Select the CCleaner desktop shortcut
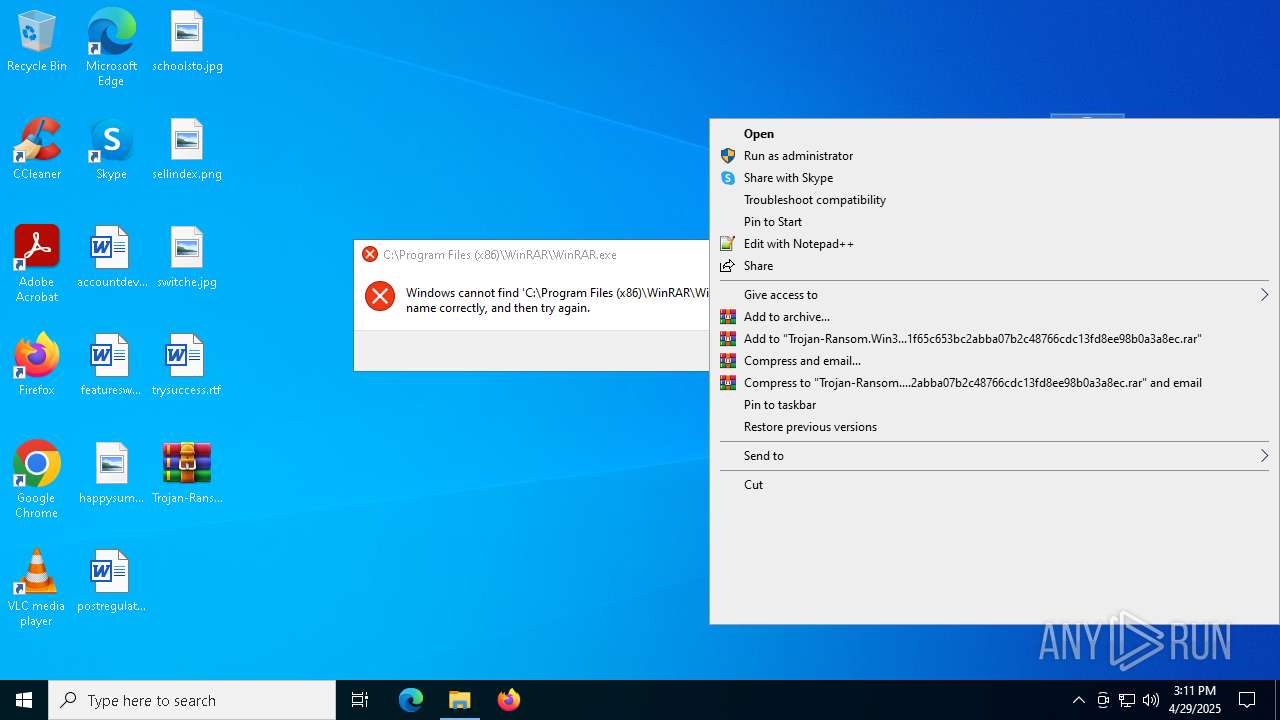 point(37,150)
